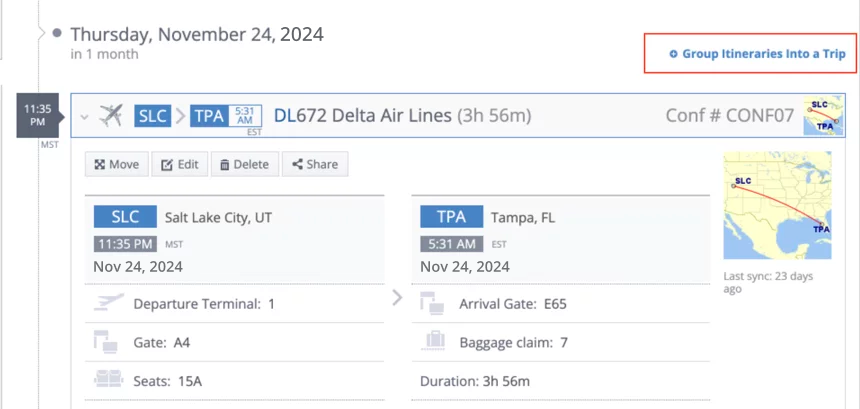Click the DL672 Delta Air Lines flight link
Image resolution: width=860 pixels, height=409 pixels.
pos(362,116)
